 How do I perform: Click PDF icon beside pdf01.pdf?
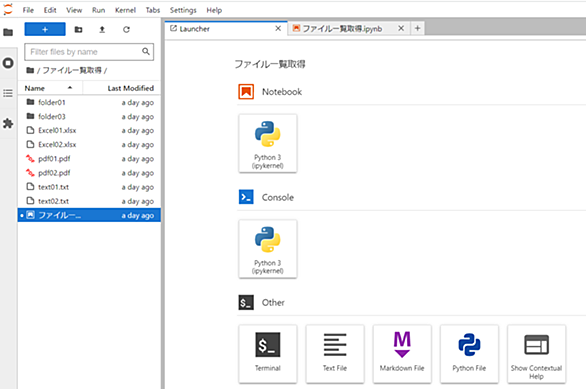(30, 159)
